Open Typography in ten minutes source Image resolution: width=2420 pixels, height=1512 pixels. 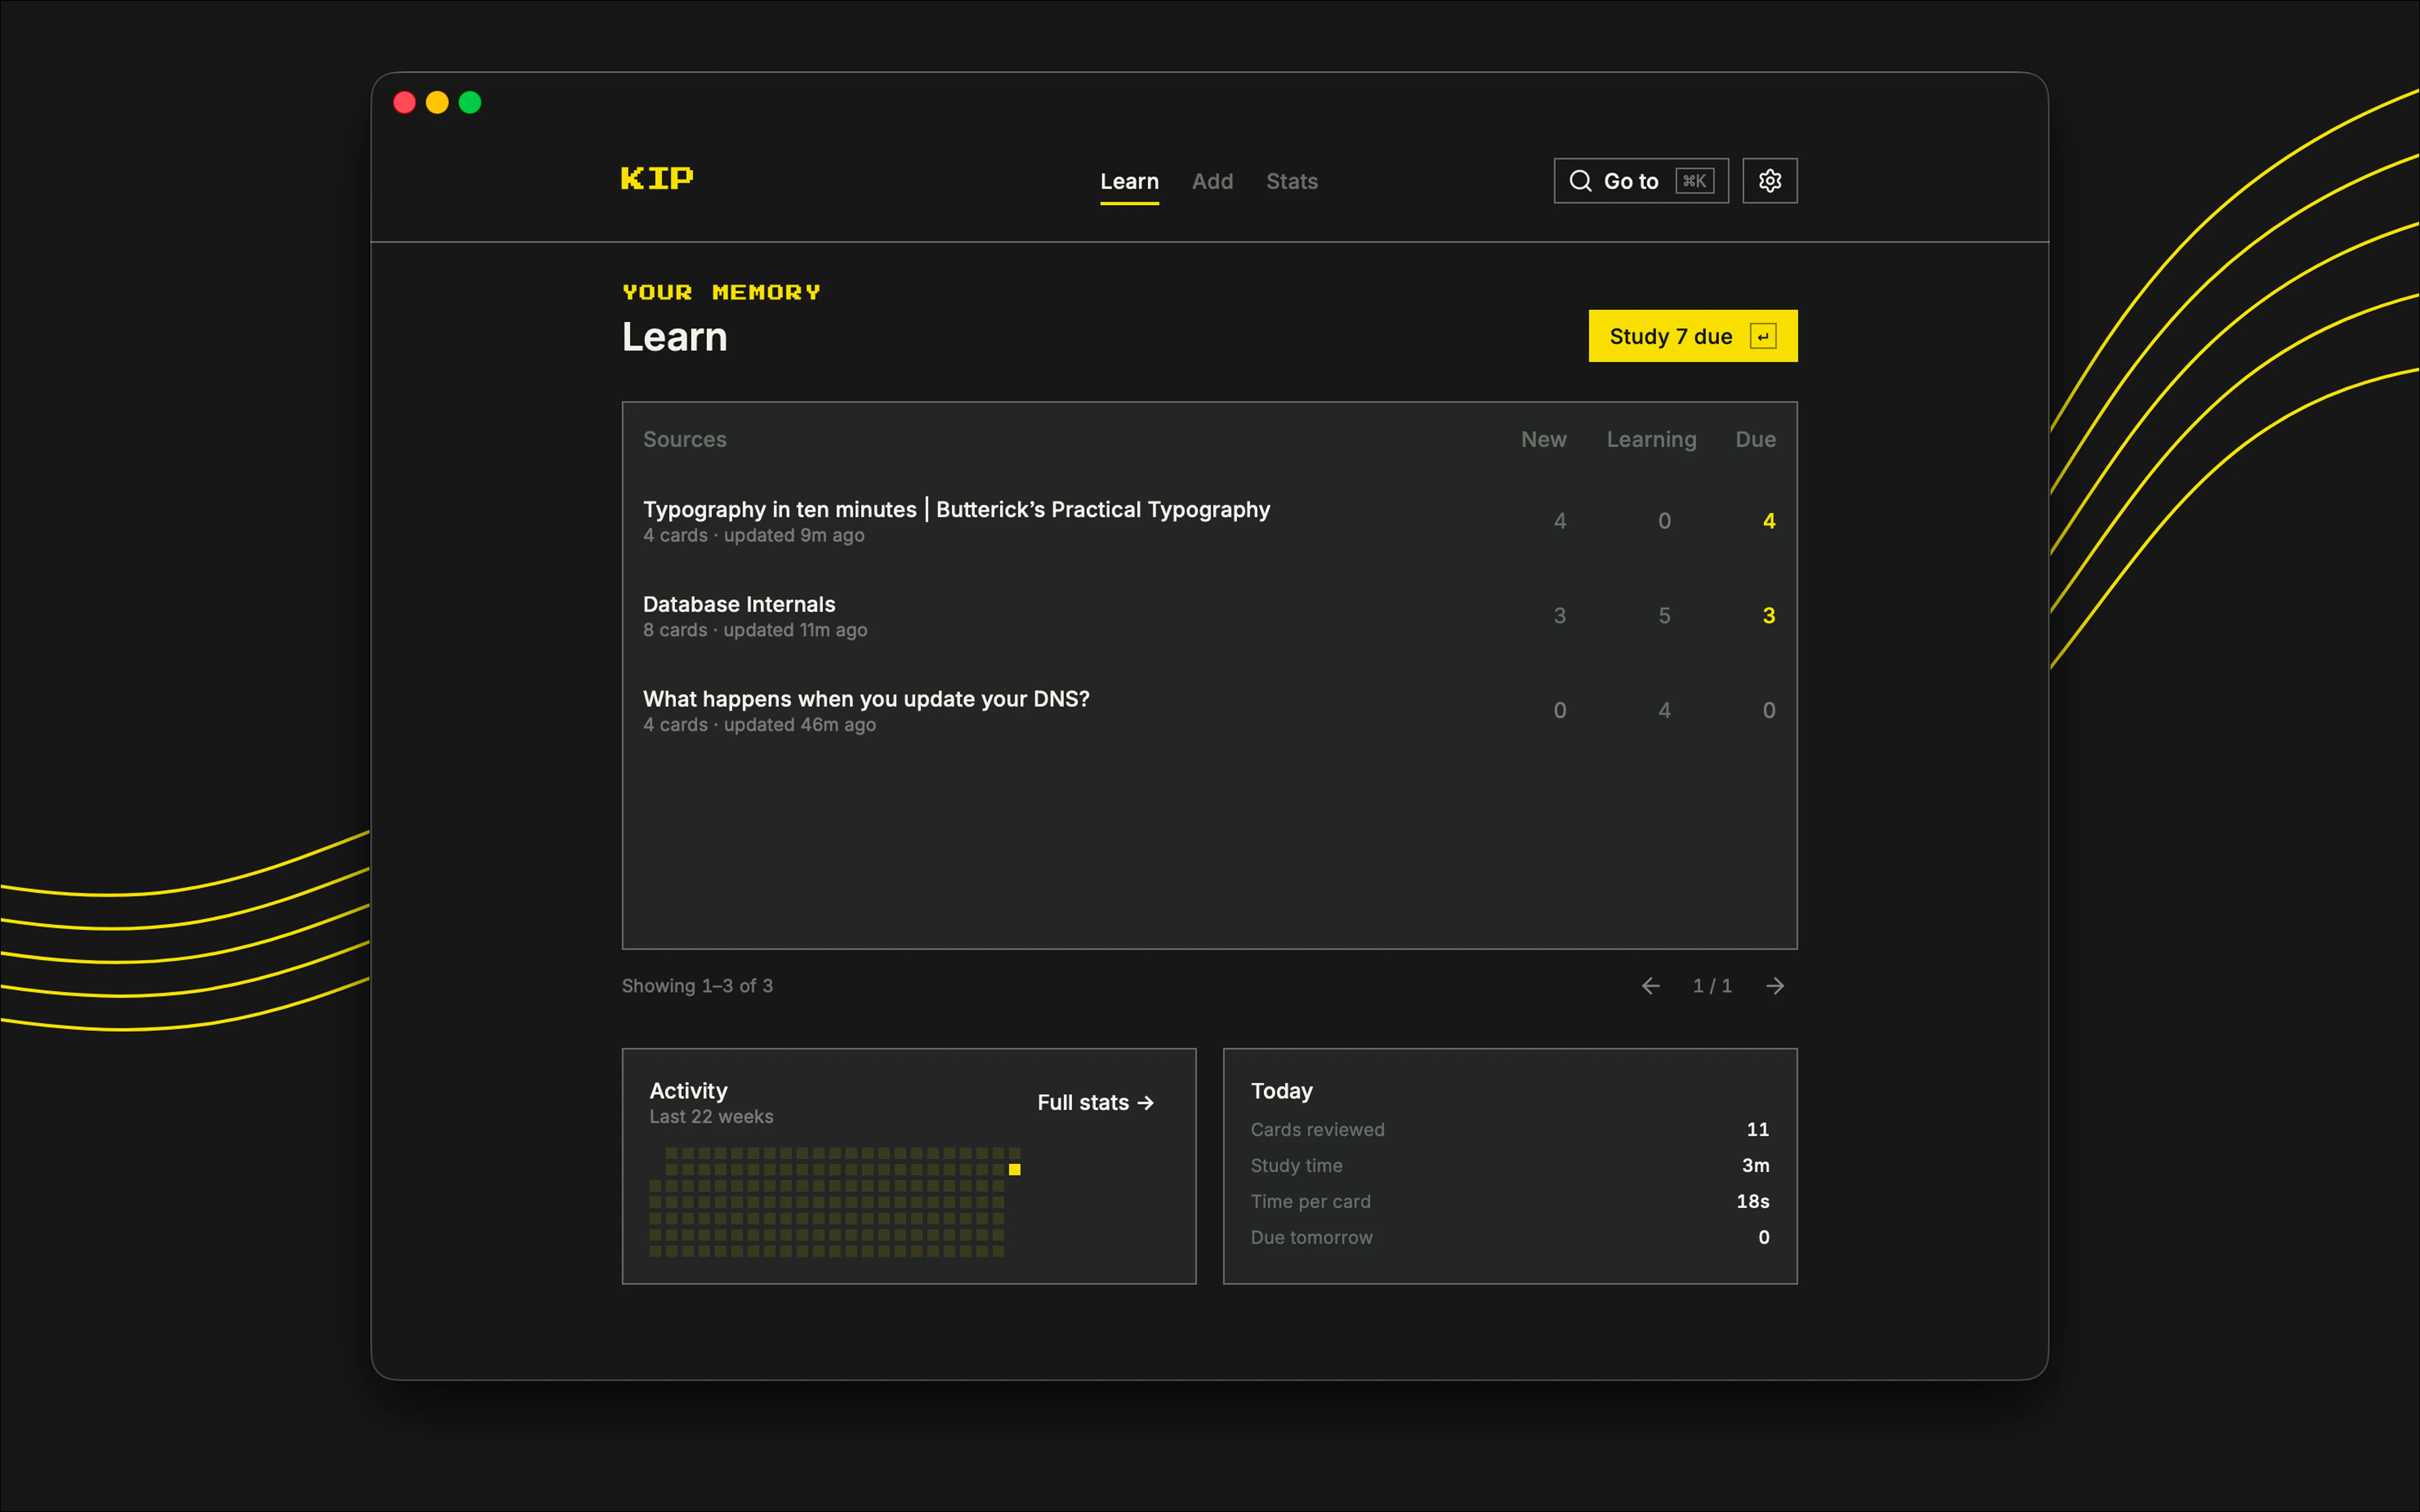point(1209,521)
